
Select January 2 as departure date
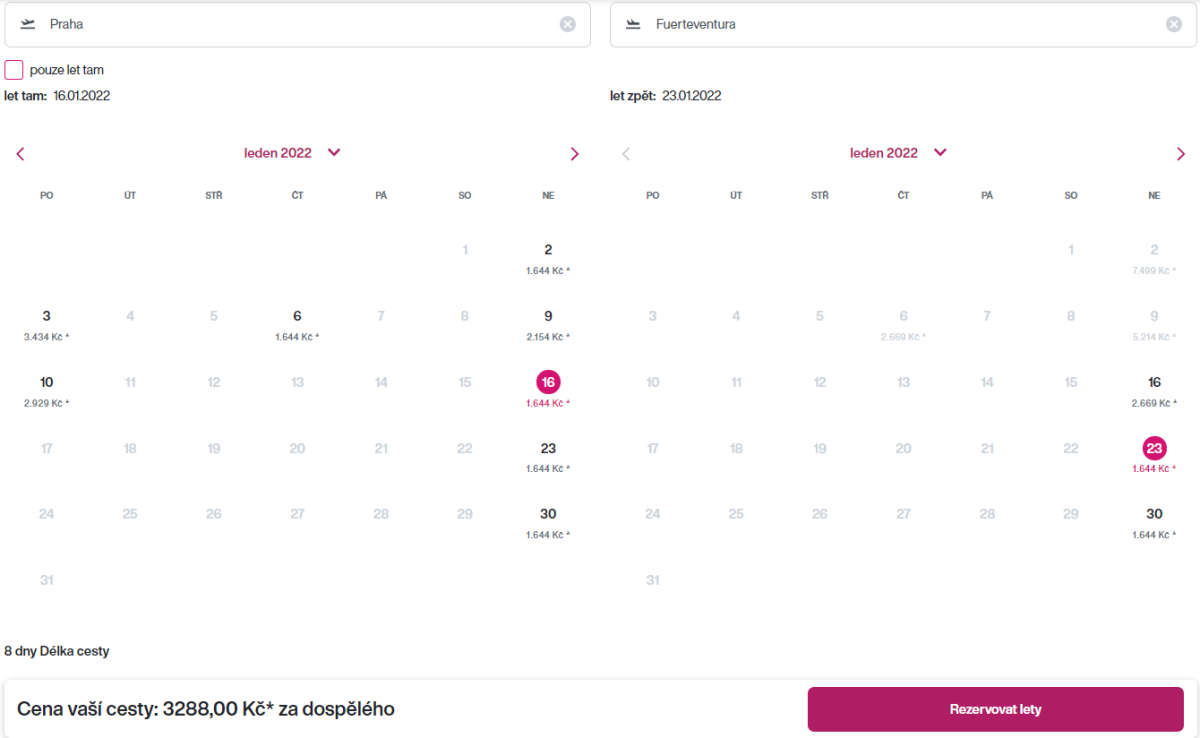[x=548, y=256]
